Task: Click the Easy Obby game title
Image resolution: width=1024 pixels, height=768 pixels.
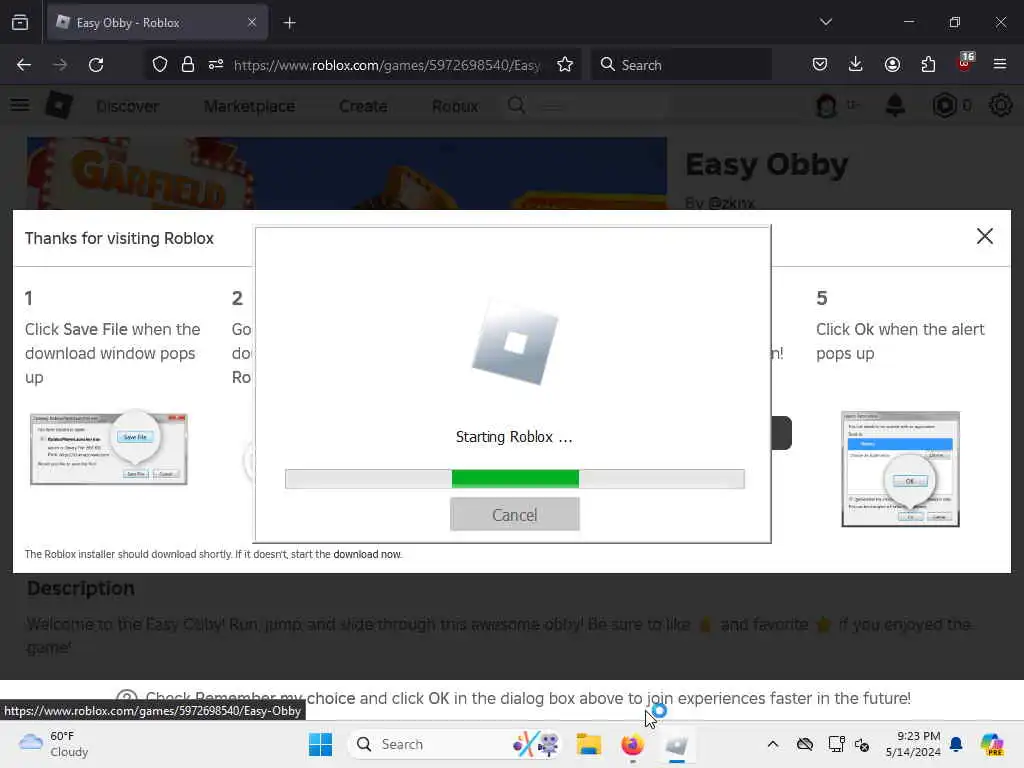Action: coord(767,164)
